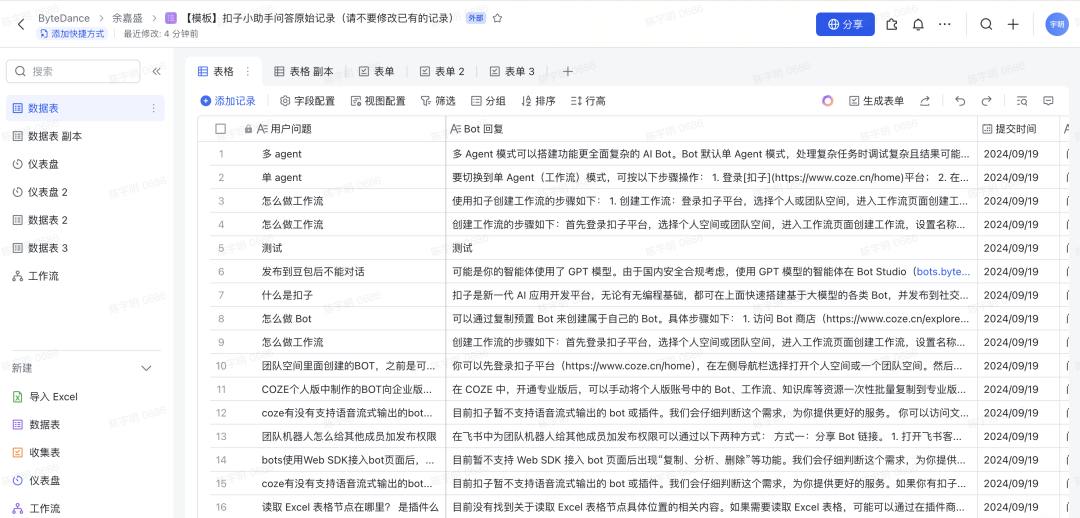Click the undo arrow in toolbar
1080x518 pixels.
click(960, 101)
